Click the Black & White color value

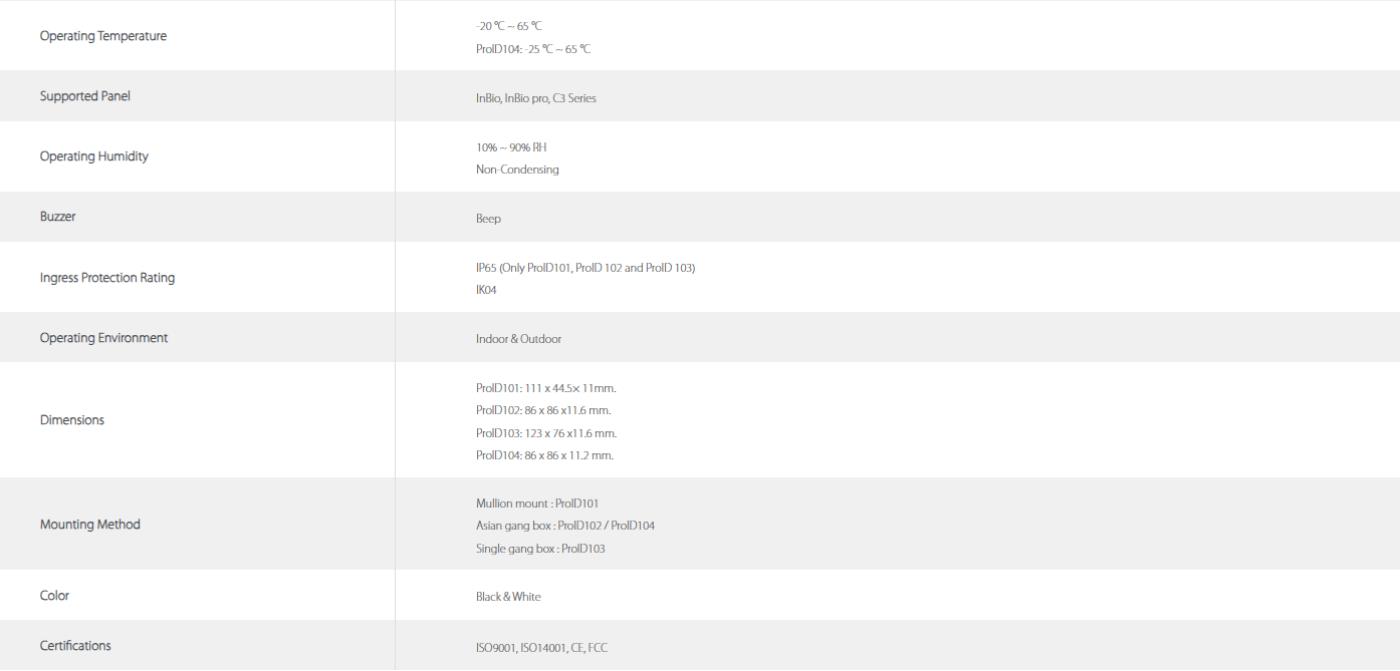click(508, 597)
